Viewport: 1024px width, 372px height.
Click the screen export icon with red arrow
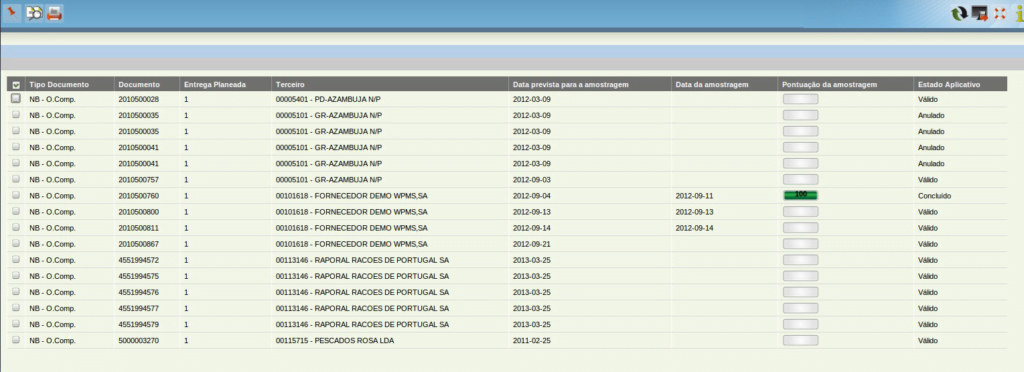click(x=979, y=14)
